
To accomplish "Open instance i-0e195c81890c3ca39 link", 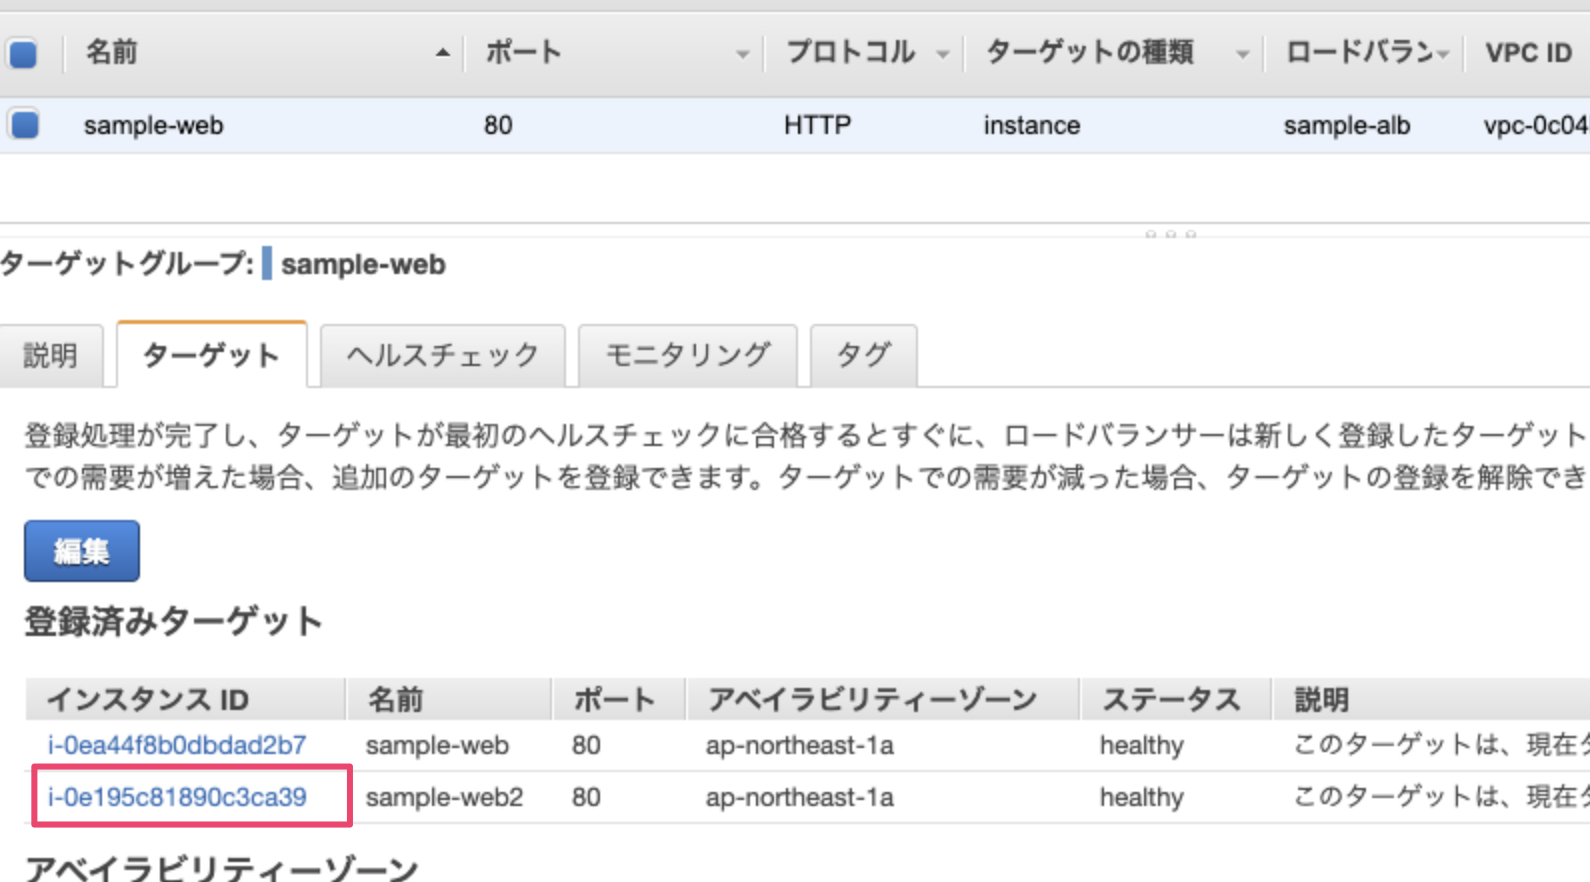I will click(x=177, y=797).
